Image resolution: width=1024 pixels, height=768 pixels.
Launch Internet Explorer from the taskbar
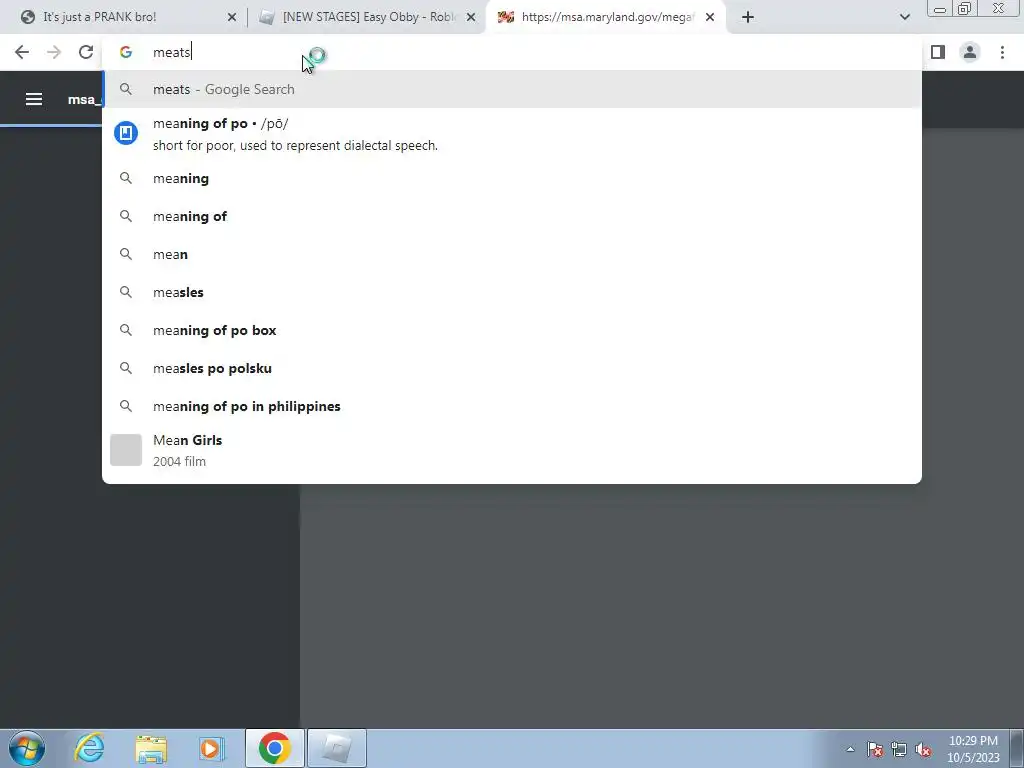[x=89, y=748]
